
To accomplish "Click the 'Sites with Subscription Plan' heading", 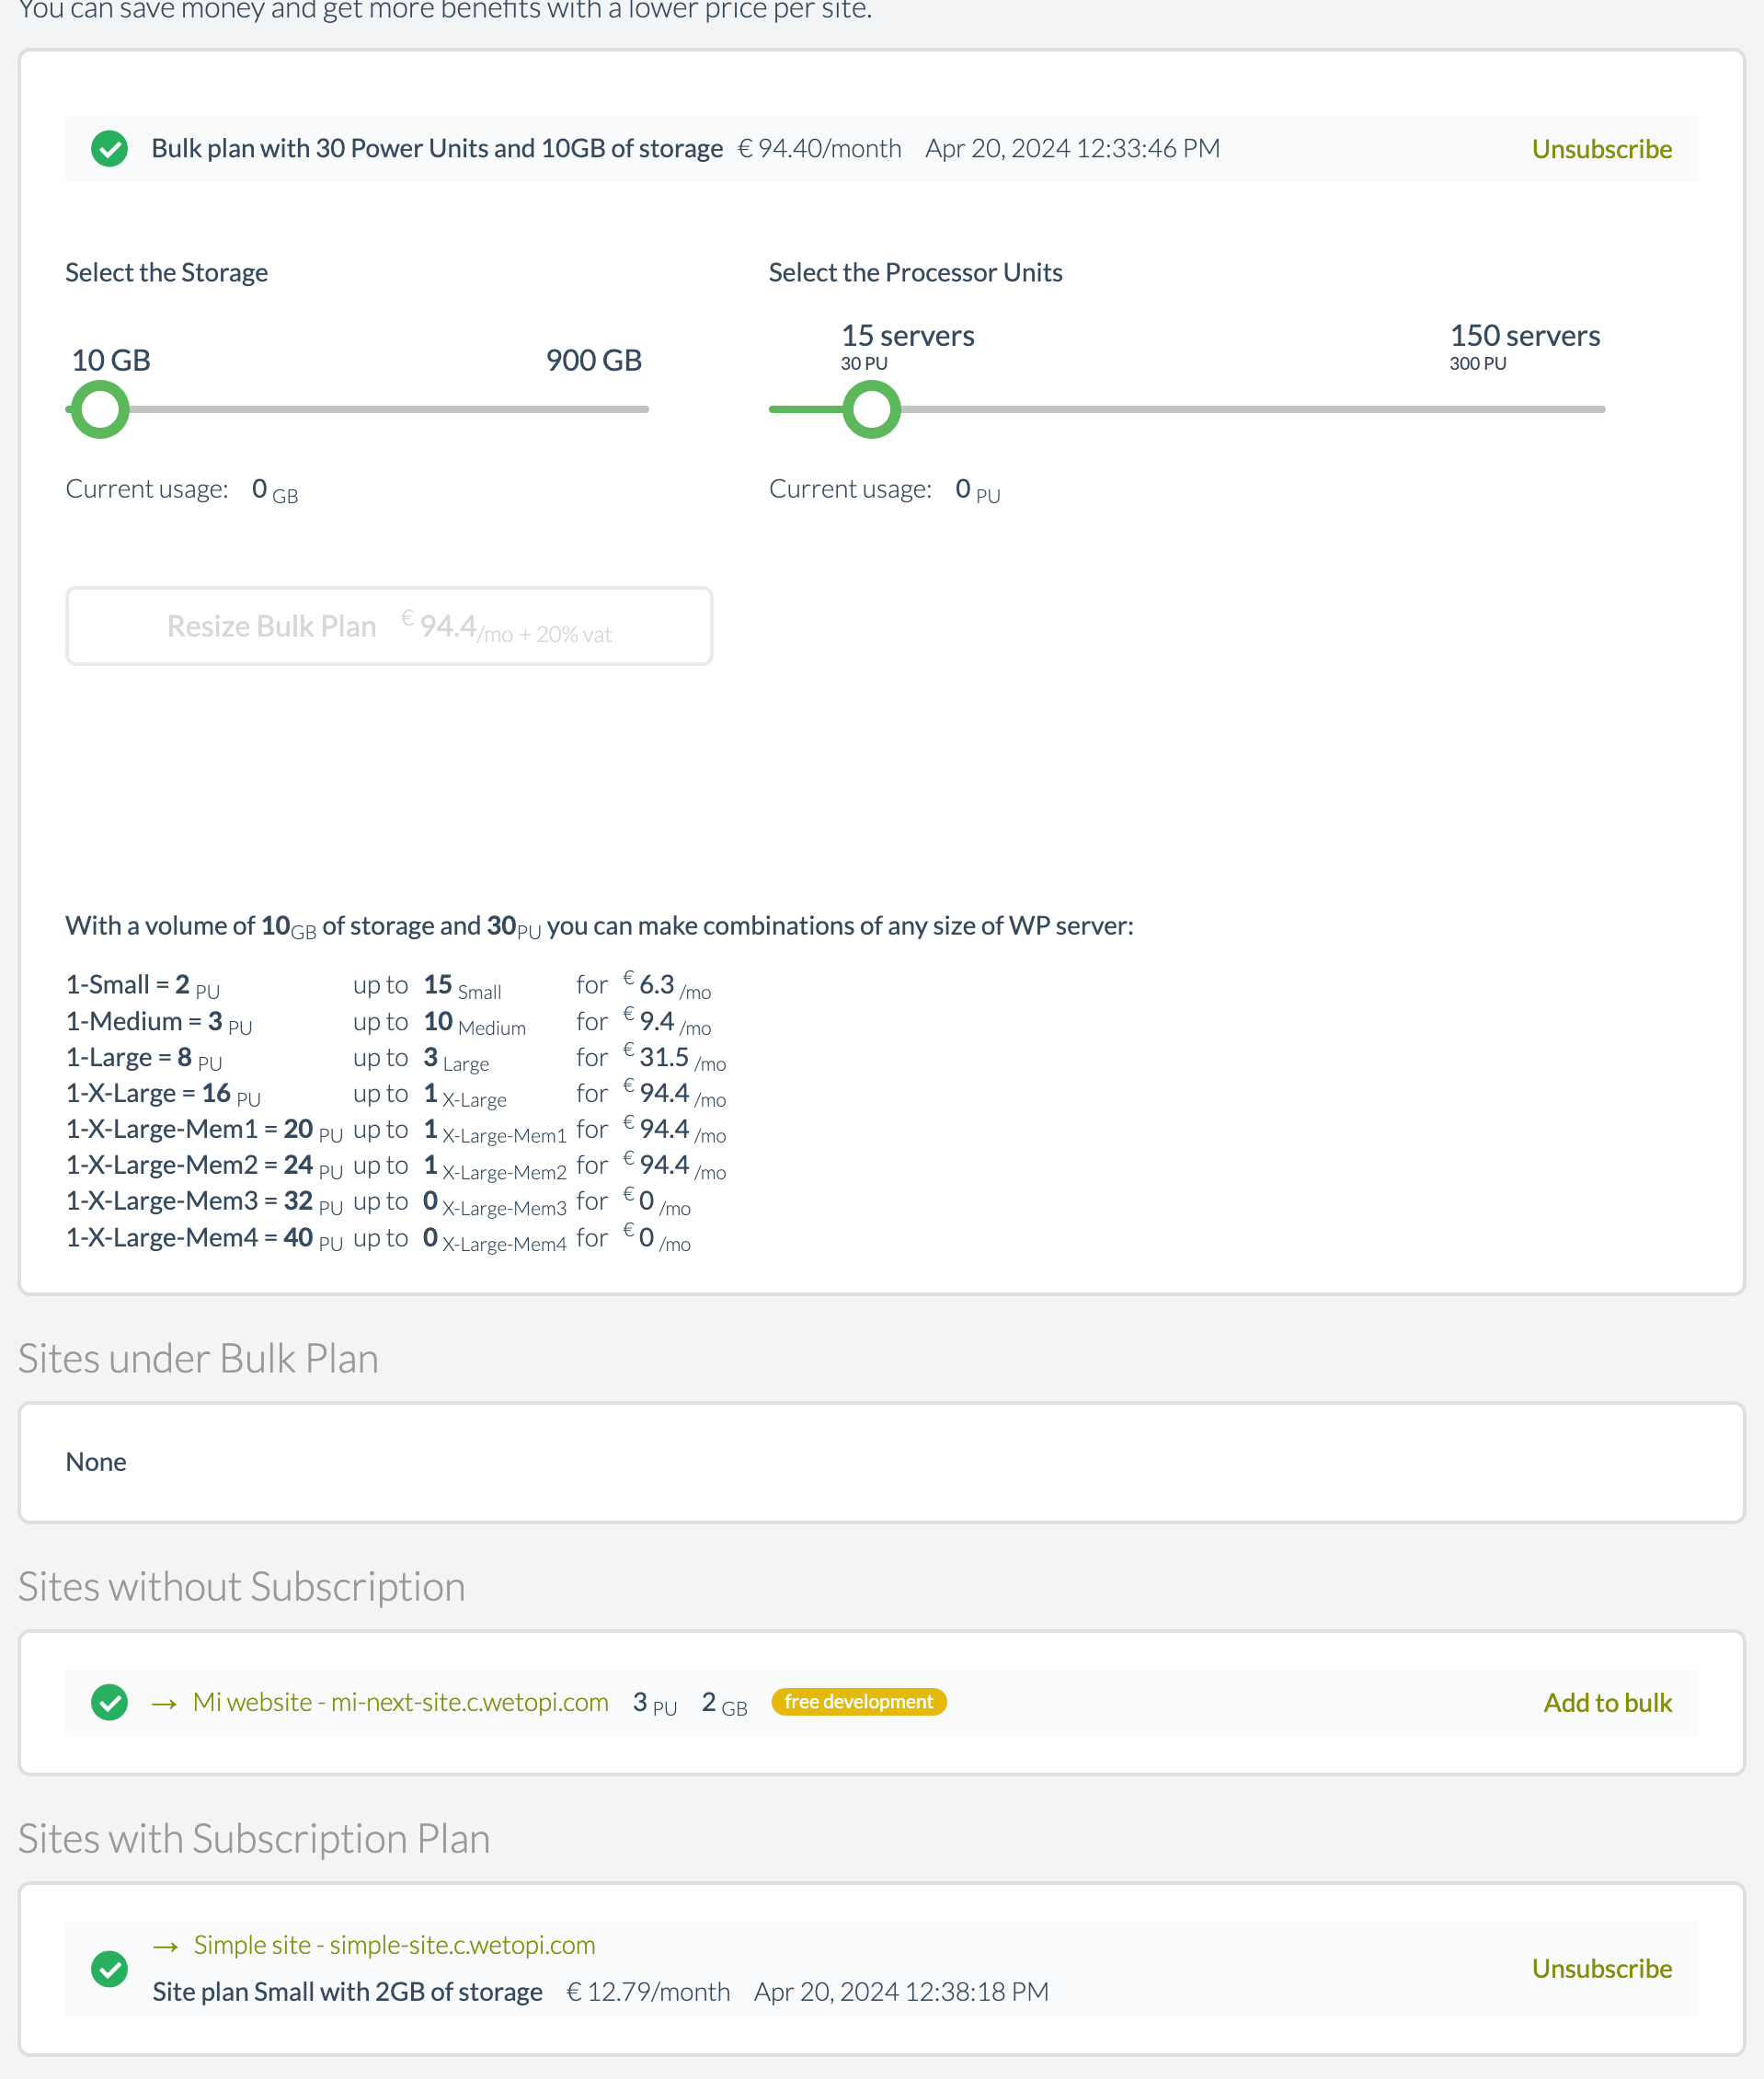I will [254, 1838].
